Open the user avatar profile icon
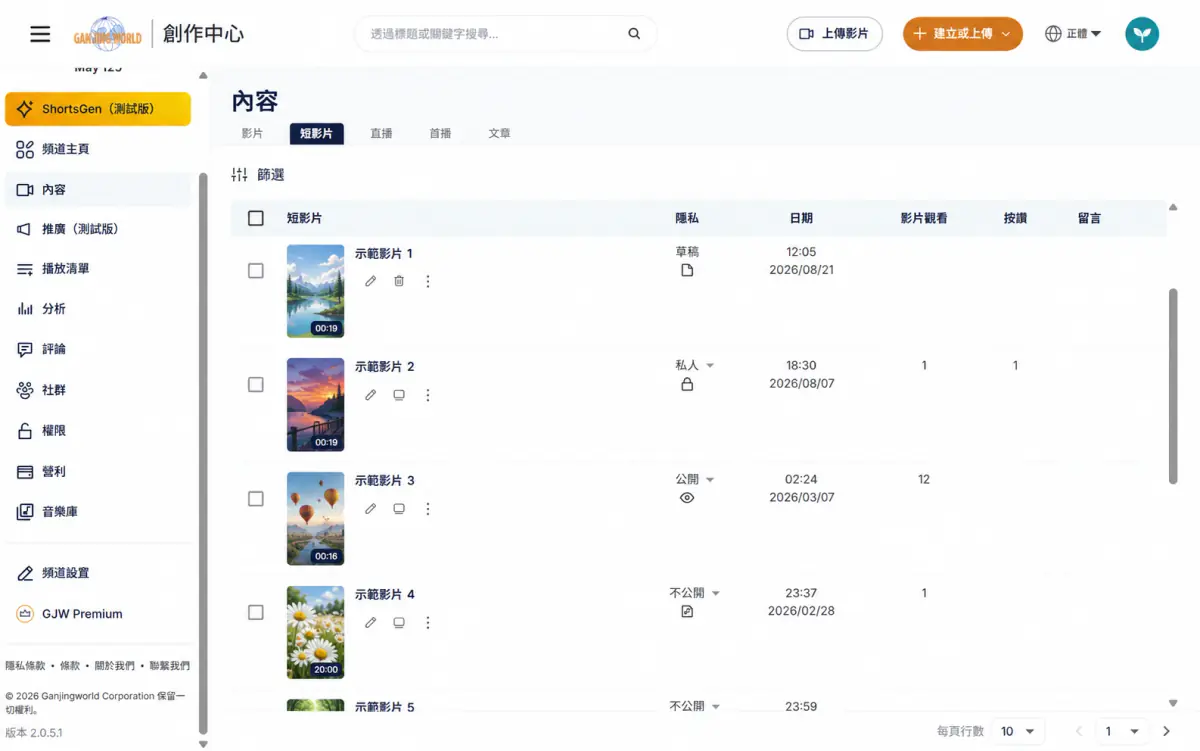This screenshot has width=1200, height=751. pyautogui.click(x=1142, y=34)
